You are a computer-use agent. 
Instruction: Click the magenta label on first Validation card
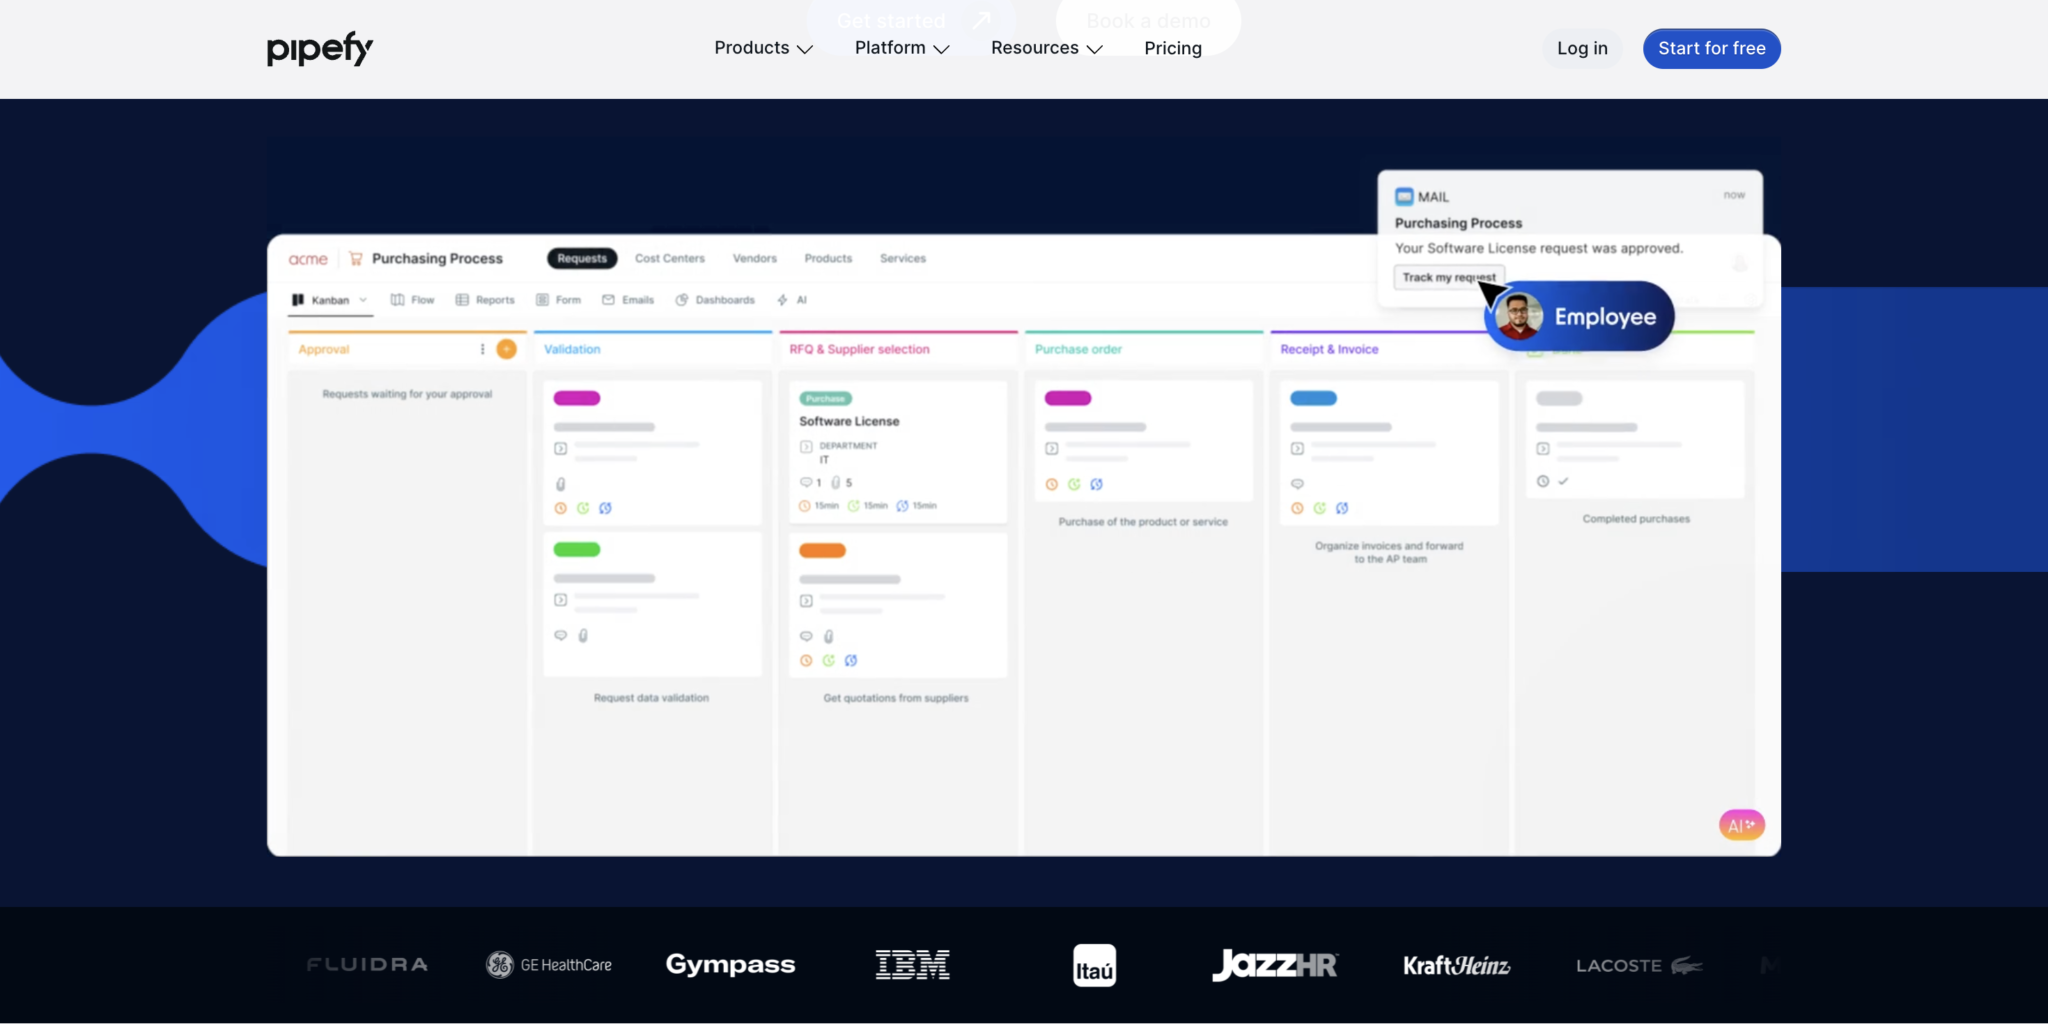click(x=577, y=398)
